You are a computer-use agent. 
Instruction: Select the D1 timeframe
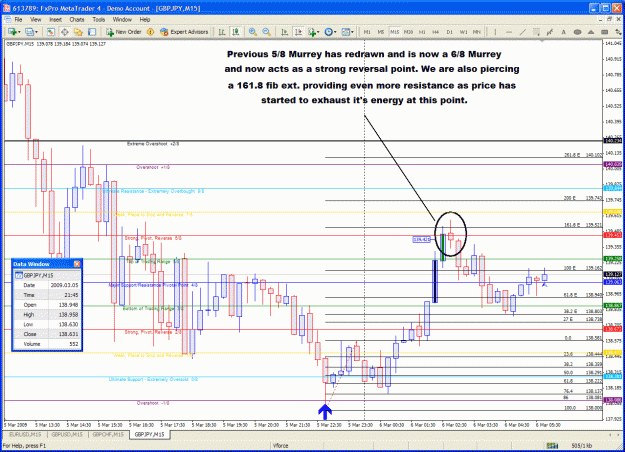pos(450,32)
